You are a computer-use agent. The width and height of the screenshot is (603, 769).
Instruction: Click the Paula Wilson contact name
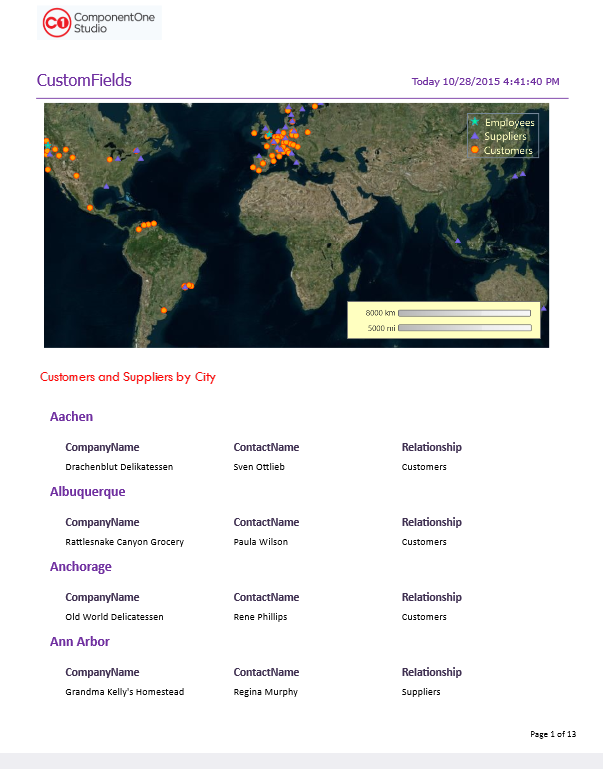tap(260, 542)
